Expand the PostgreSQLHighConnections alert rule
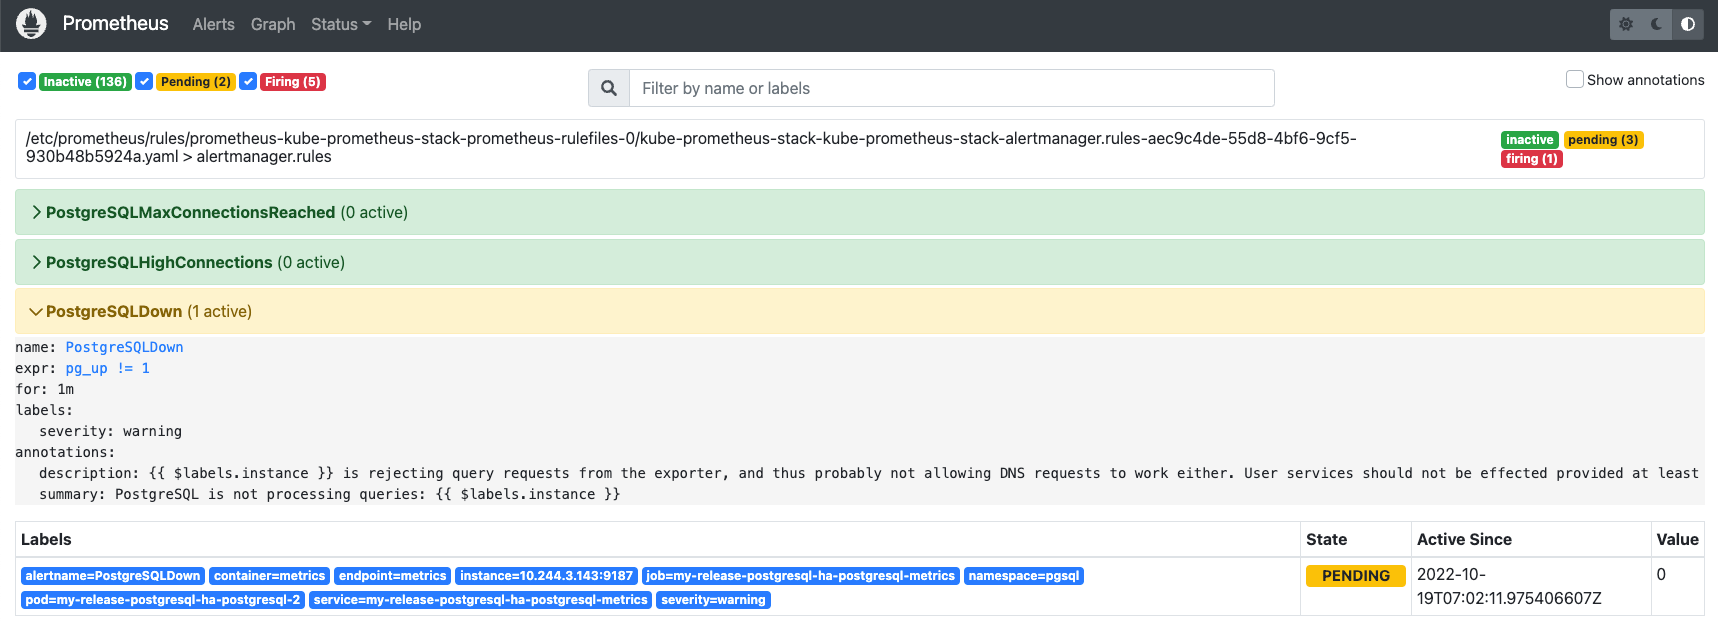The image size is (1718, 624). coord(860,262)
